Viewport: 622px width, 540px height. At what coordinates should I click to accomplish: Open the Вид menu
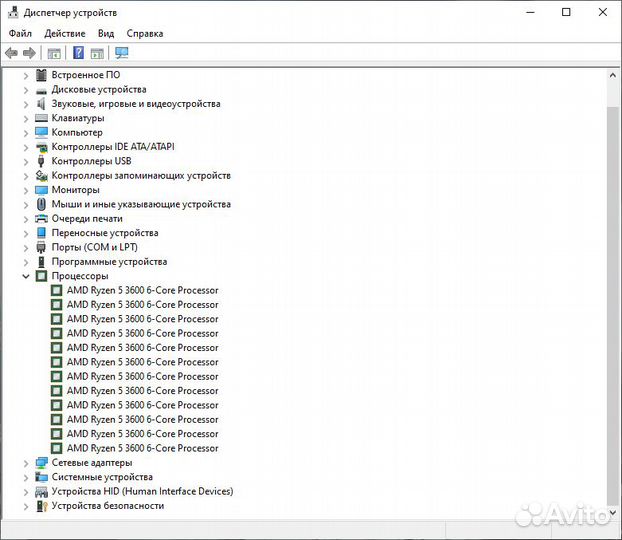pyautogui.click(x=106, y=33)
